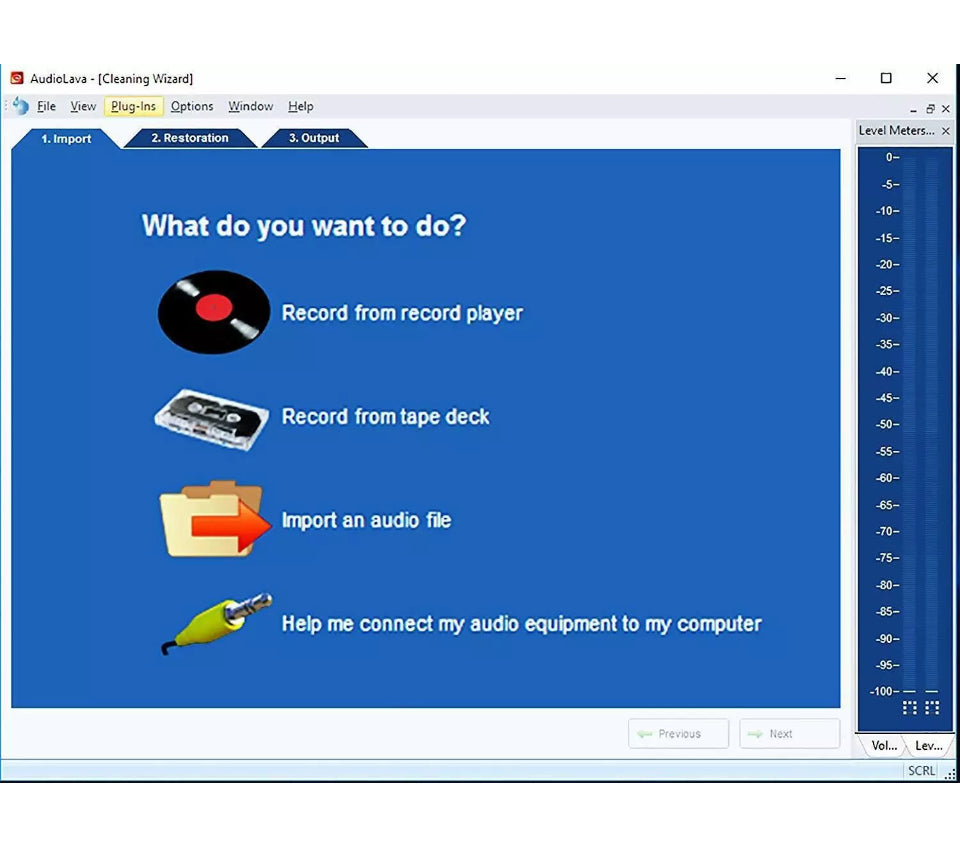The width and height of the screenshot is (960, 859).
Task: Click the vinyl record icon
Action: (214, 312)
